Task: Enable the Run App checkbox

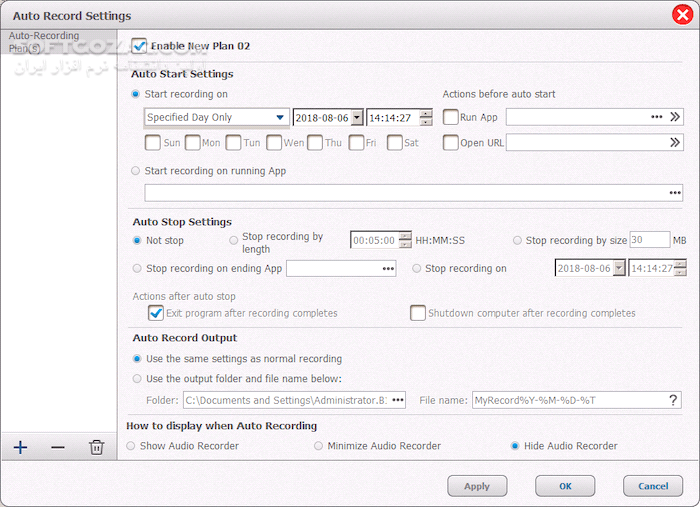Action: [451, 117]
